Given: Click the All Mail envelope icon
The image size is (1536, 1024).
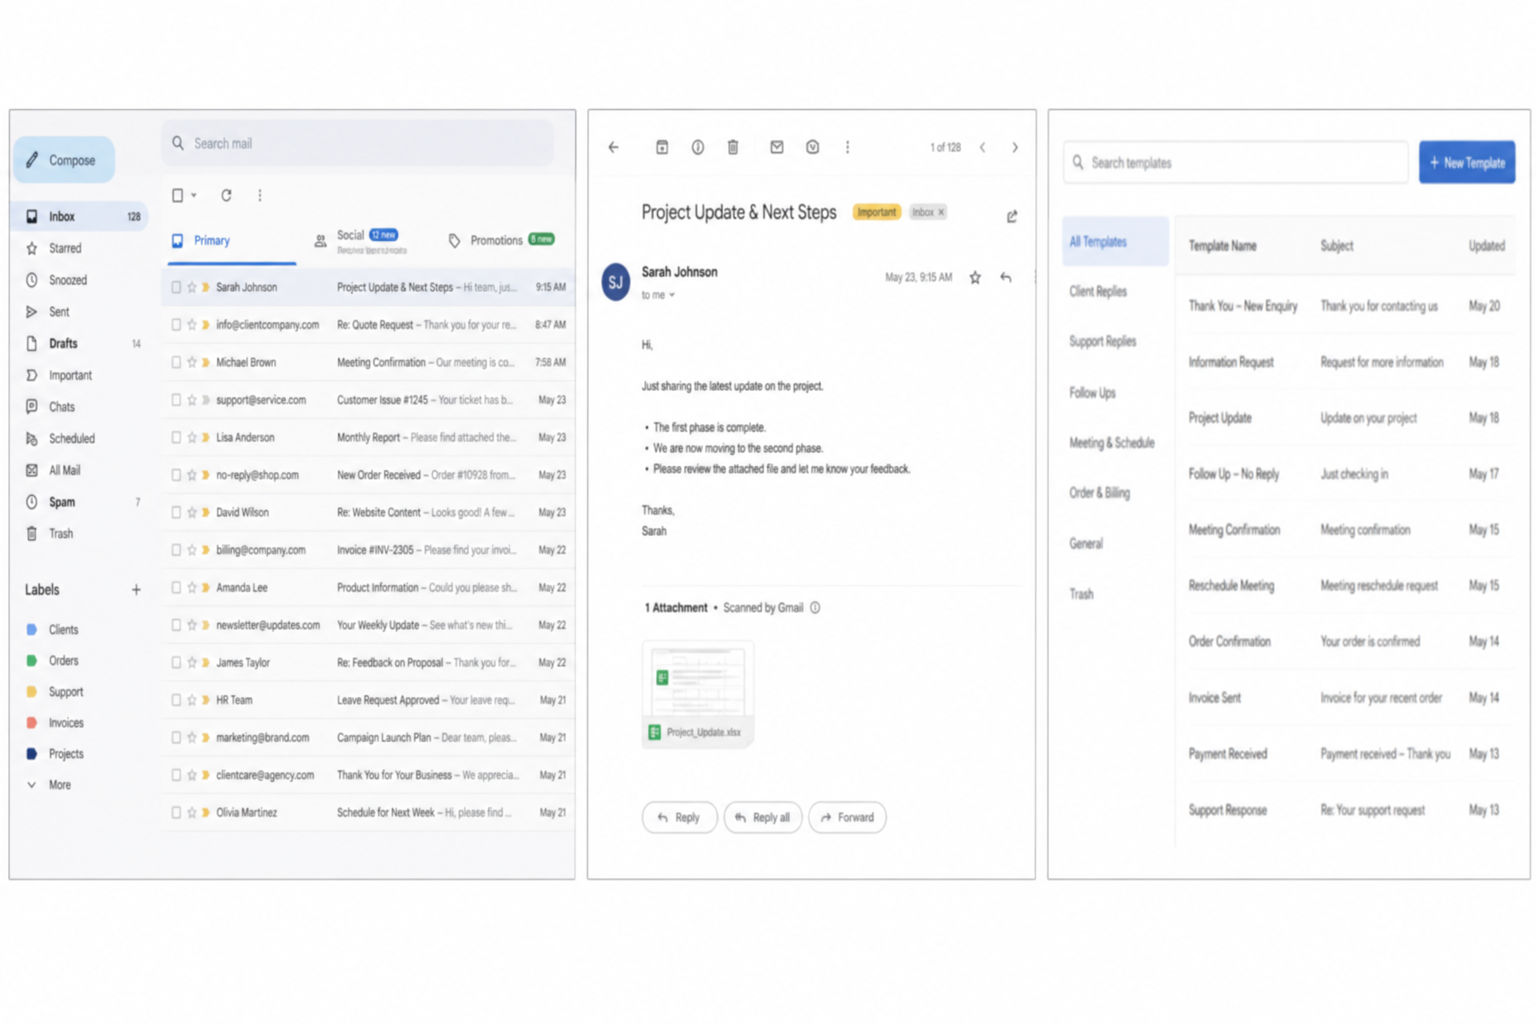Looking at the screenshot, I should pos(32,470).
